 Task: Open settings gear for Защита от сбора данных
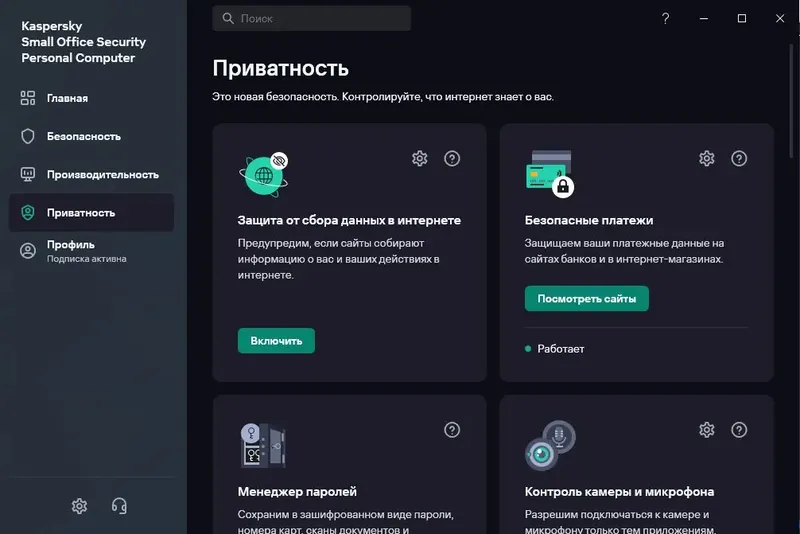coord(419,159)
